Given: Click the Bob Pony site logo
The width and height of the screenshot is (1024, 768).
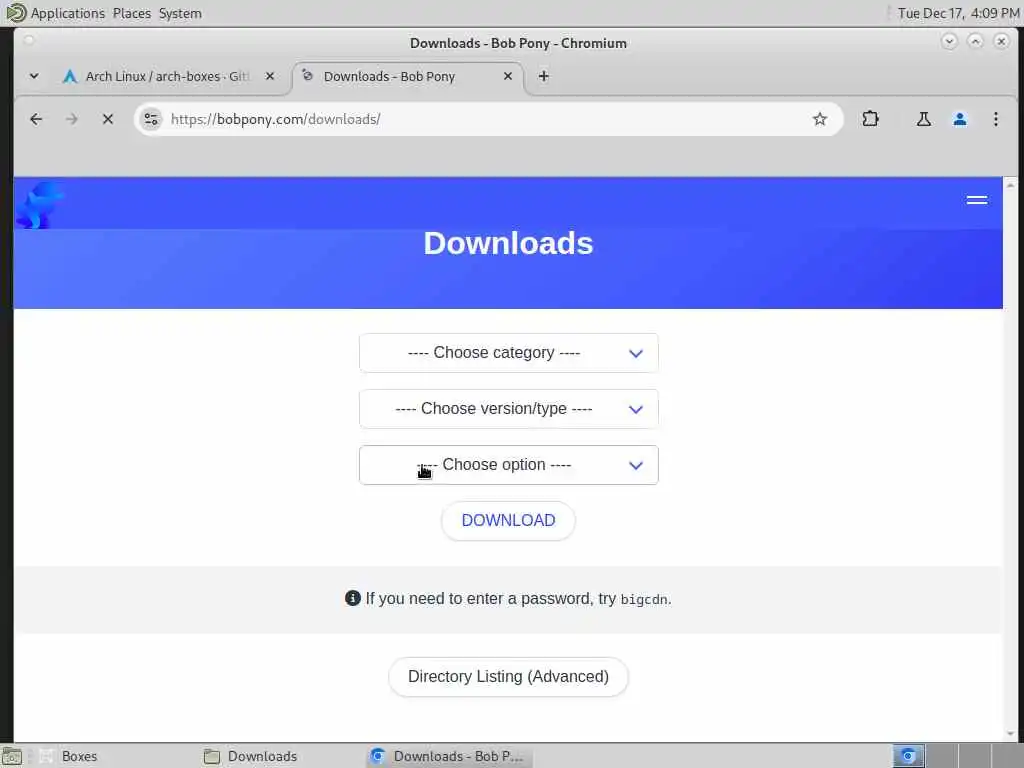Looking at the screenshot, I should click(39, 205).
